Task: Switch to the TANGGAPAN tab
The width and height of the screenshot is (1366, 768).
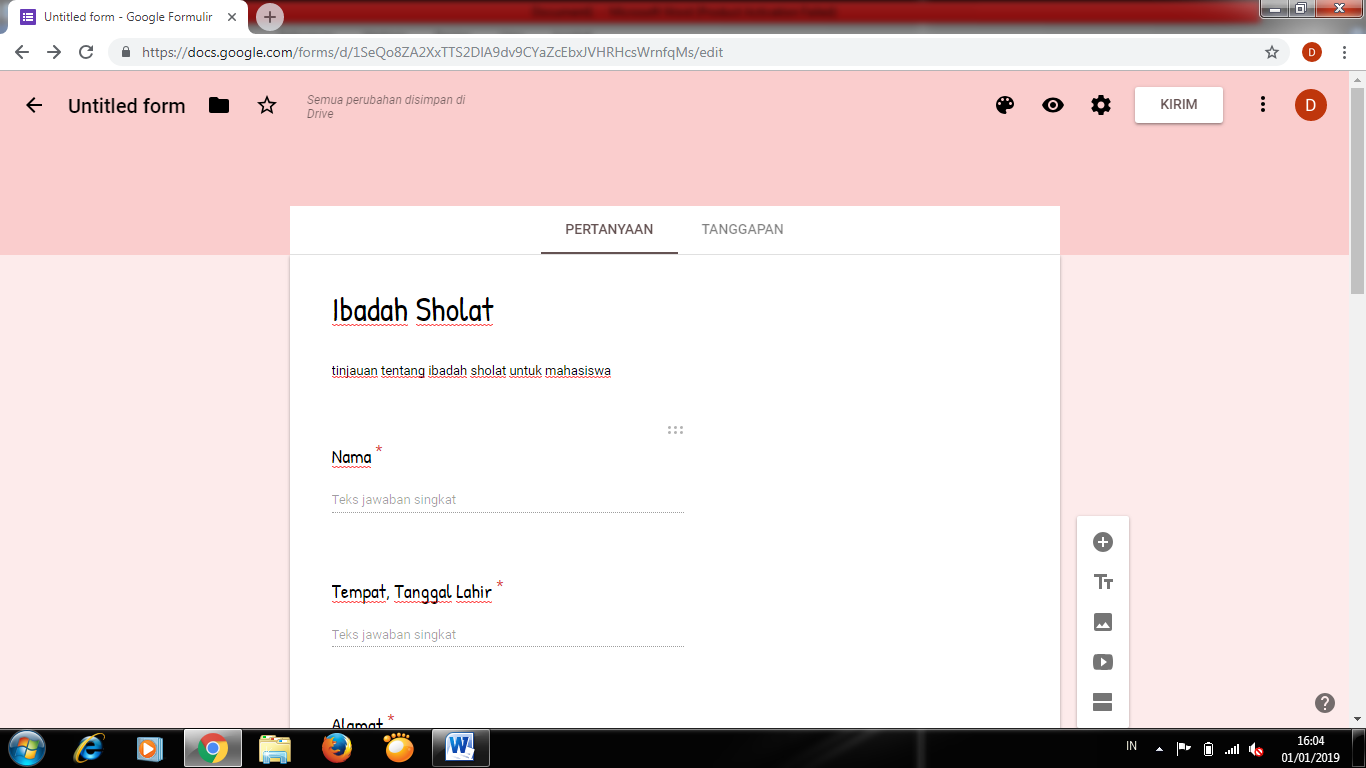Action: [x=742, y=229]
